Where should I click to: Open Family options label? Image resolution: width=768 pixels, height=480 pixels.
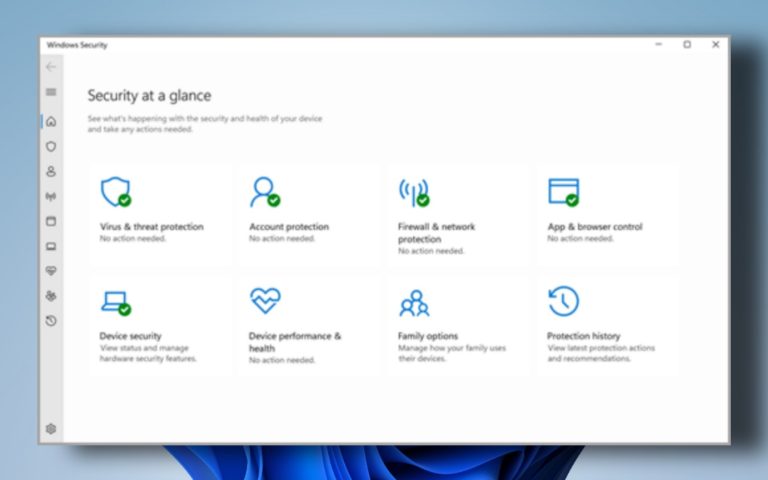coord(428,336)
